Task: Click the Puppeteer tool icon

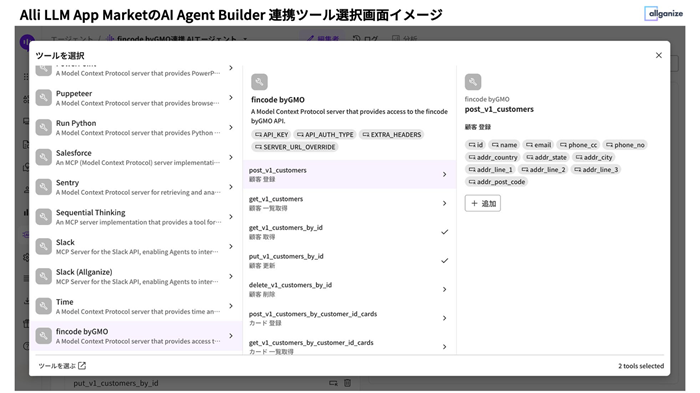Action: pos(44,98)
